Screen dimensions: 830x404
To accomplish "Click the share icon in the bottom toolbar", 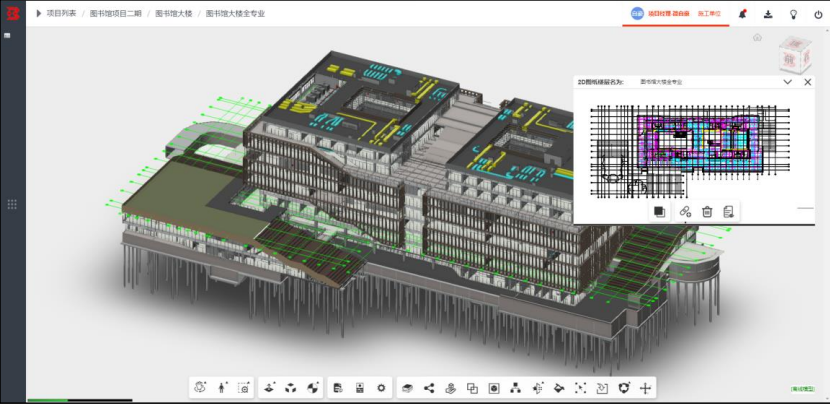I will pyautogui.click(x=429, y=388).
